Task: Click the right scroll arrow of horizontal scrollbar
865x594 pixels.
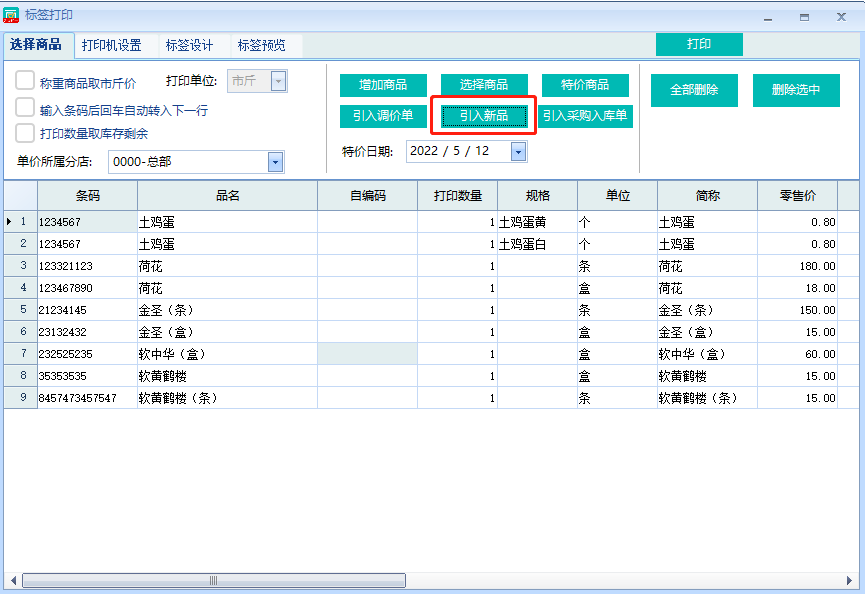Action: click(x=853, y=580)
